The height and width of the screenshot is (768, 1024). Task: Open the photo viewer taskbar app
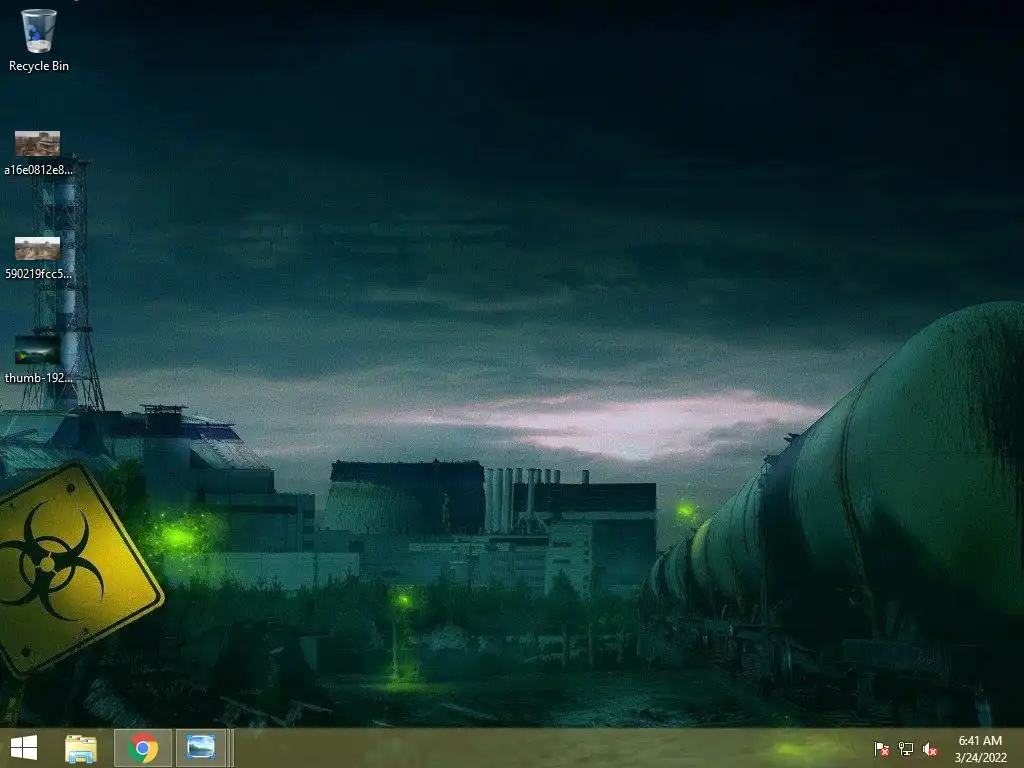click(x=200, y=748)
